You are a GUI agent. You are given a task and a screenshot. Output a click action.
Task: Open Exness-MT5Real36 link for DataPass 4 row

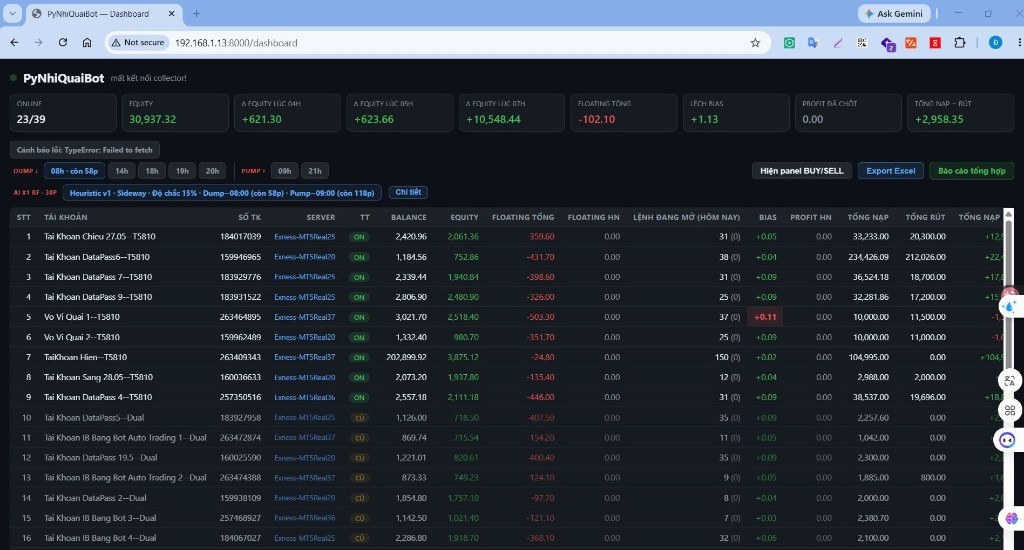tap(304, 397)
